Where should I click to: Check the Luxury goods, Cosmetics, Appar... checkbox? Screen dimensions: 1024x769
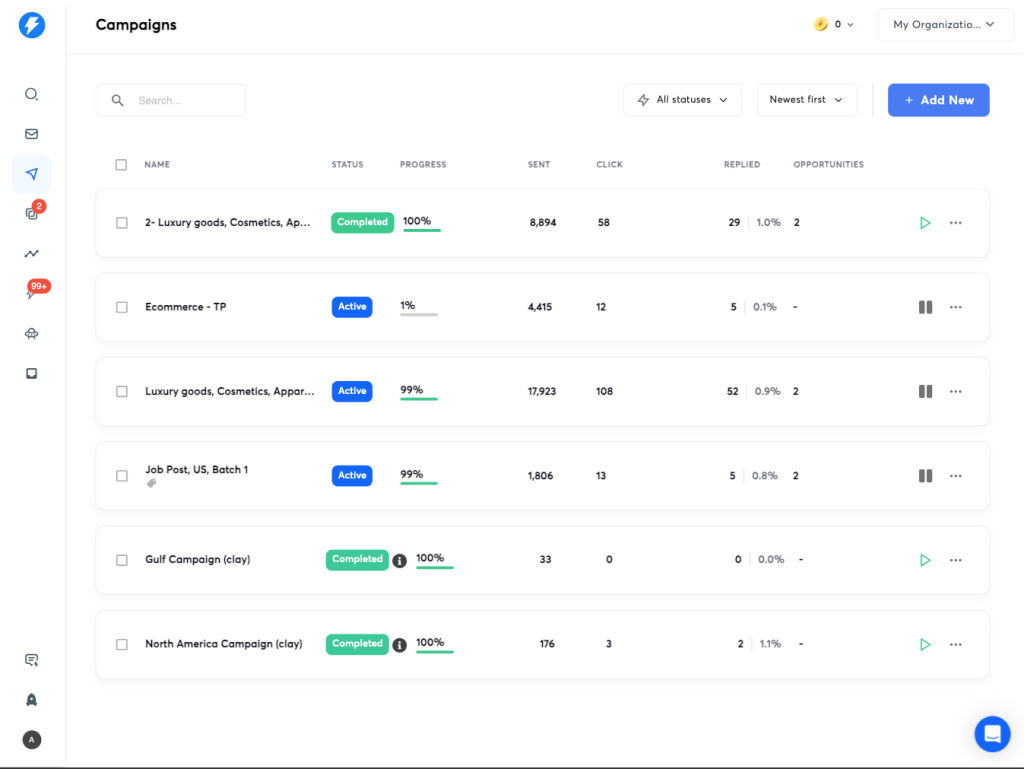(122, 391)
